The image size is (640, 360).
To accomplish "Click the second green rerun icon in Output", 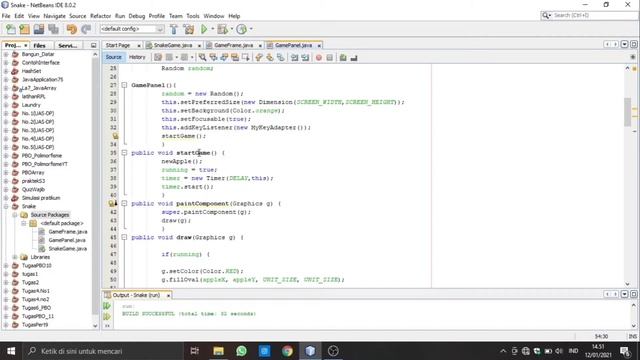I will coord(107,316).
